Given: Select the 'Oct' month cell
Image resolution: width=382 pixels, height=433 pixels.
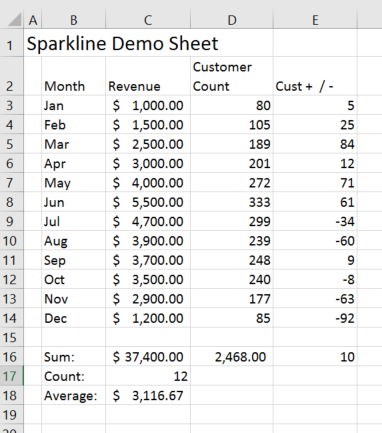Looking at the screenshot, I should click(x=74, y=279).
